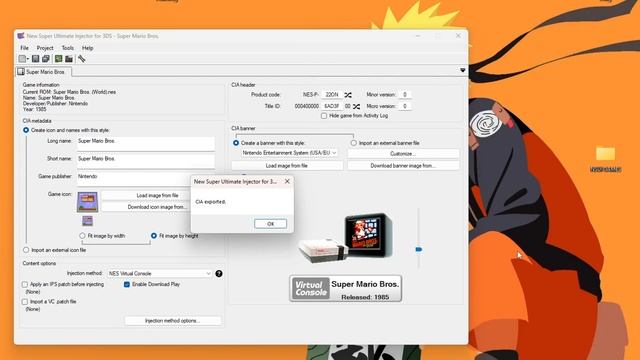Choose 'Fit image by width' option

(82, 236)
